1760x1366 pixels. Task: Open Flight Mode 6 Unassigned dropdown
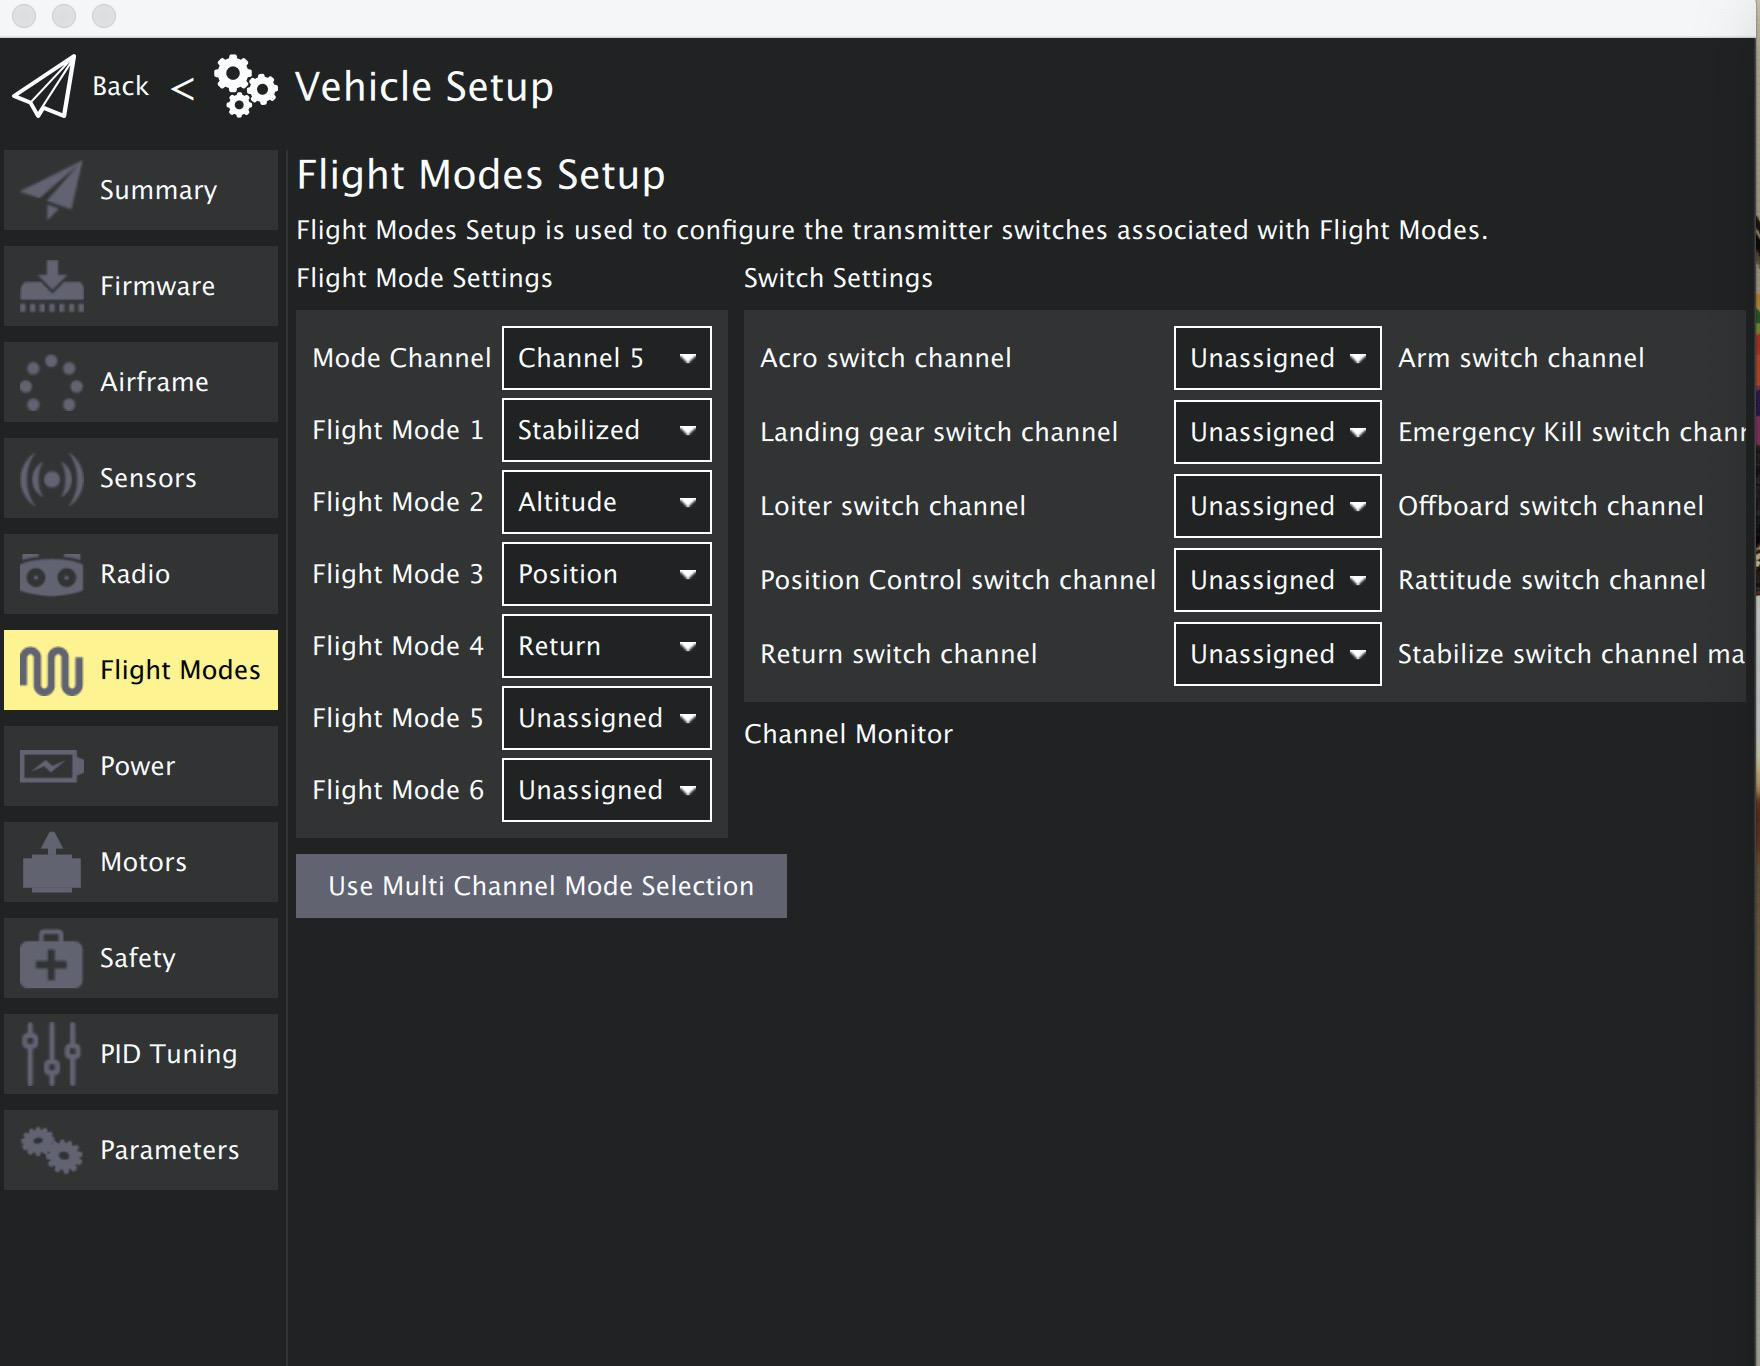click(x=607, y=790)
